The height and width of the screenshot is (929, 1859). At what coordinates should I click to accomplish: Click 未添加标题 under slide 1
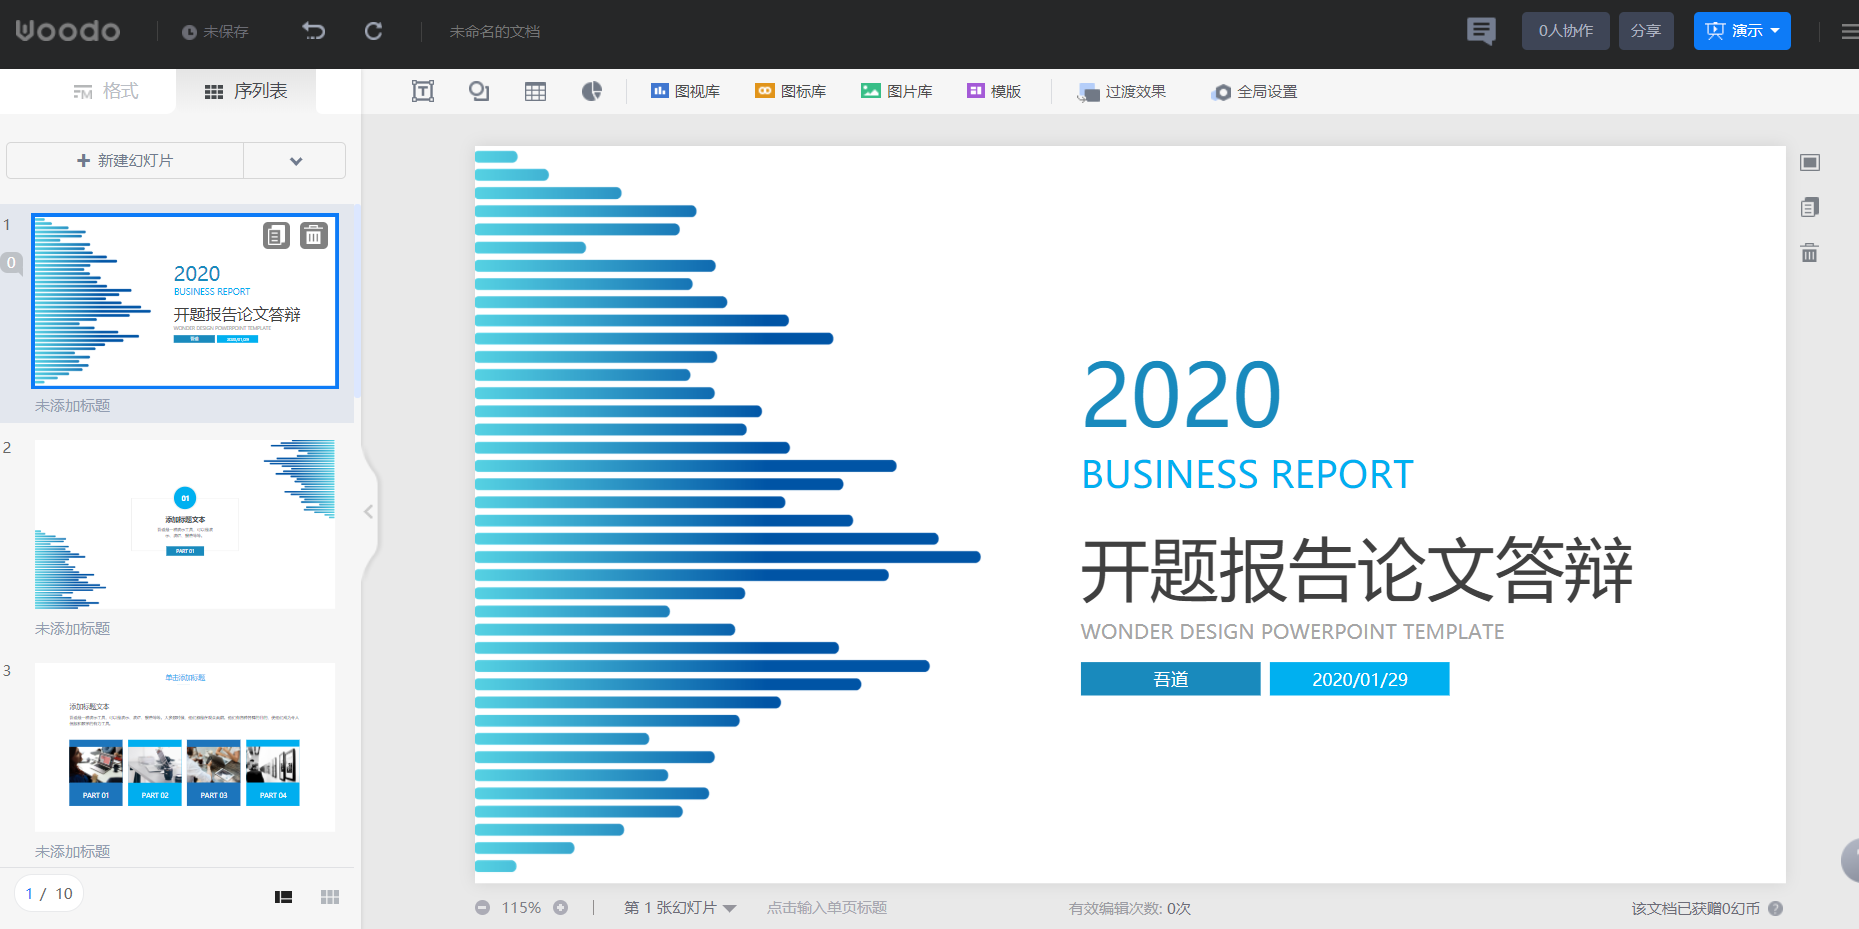pyautogui.click(x=73, y=406)
